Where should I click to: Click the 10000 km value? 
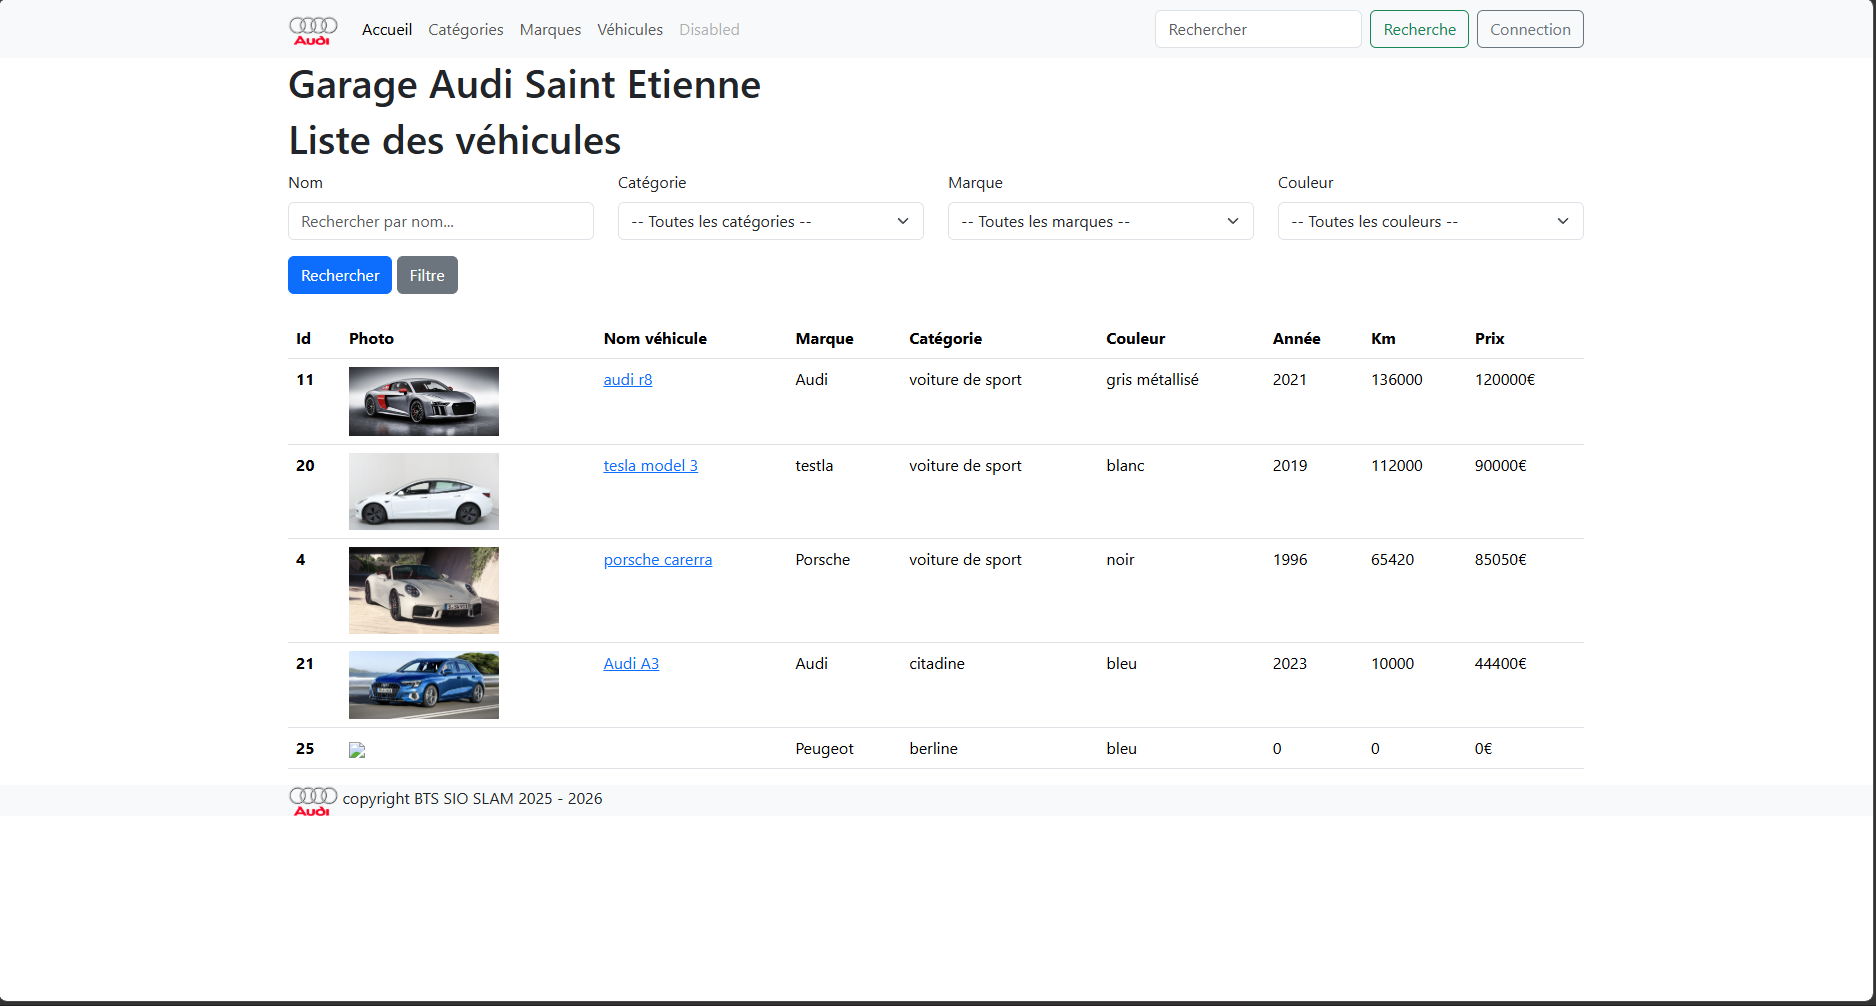[x=1392, y=664]
